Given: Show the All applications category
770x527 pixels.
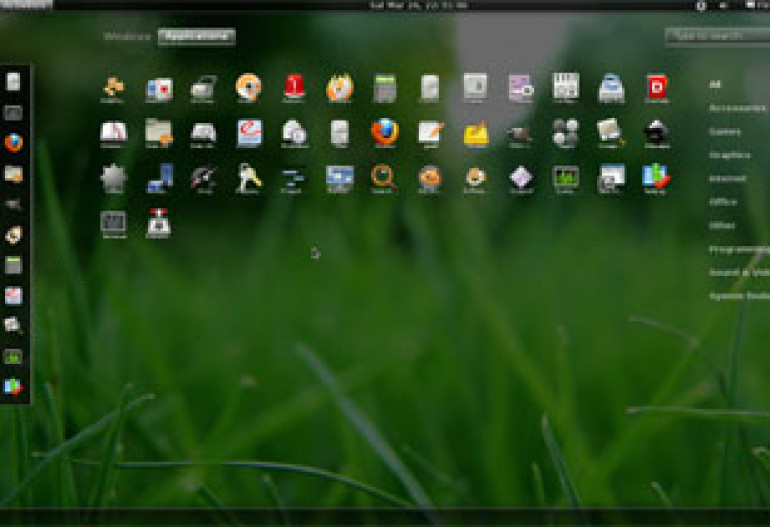Looking at the screenshot, I should [x=715, y=84].
